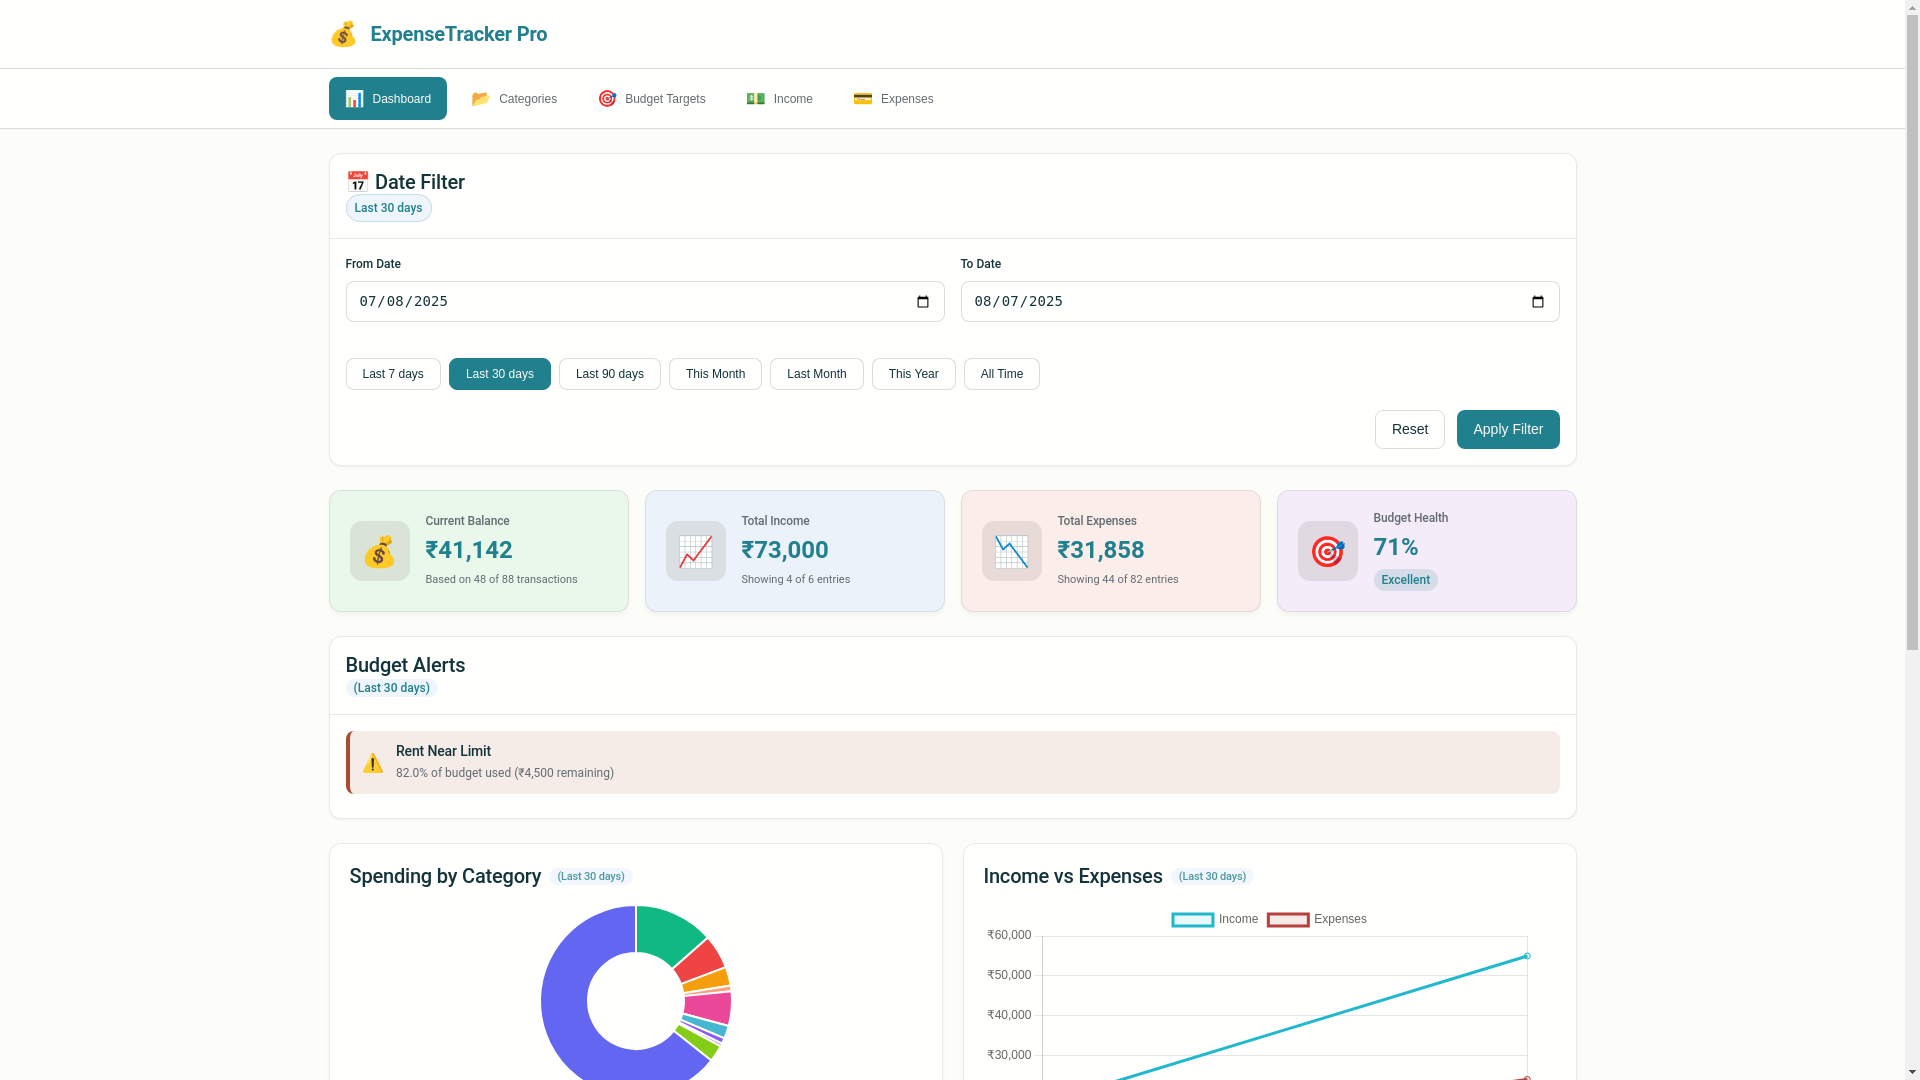Viewport: 1920px width, 1080px height.
Task: Click the large purple doughnut segment
Action: 565,1000
